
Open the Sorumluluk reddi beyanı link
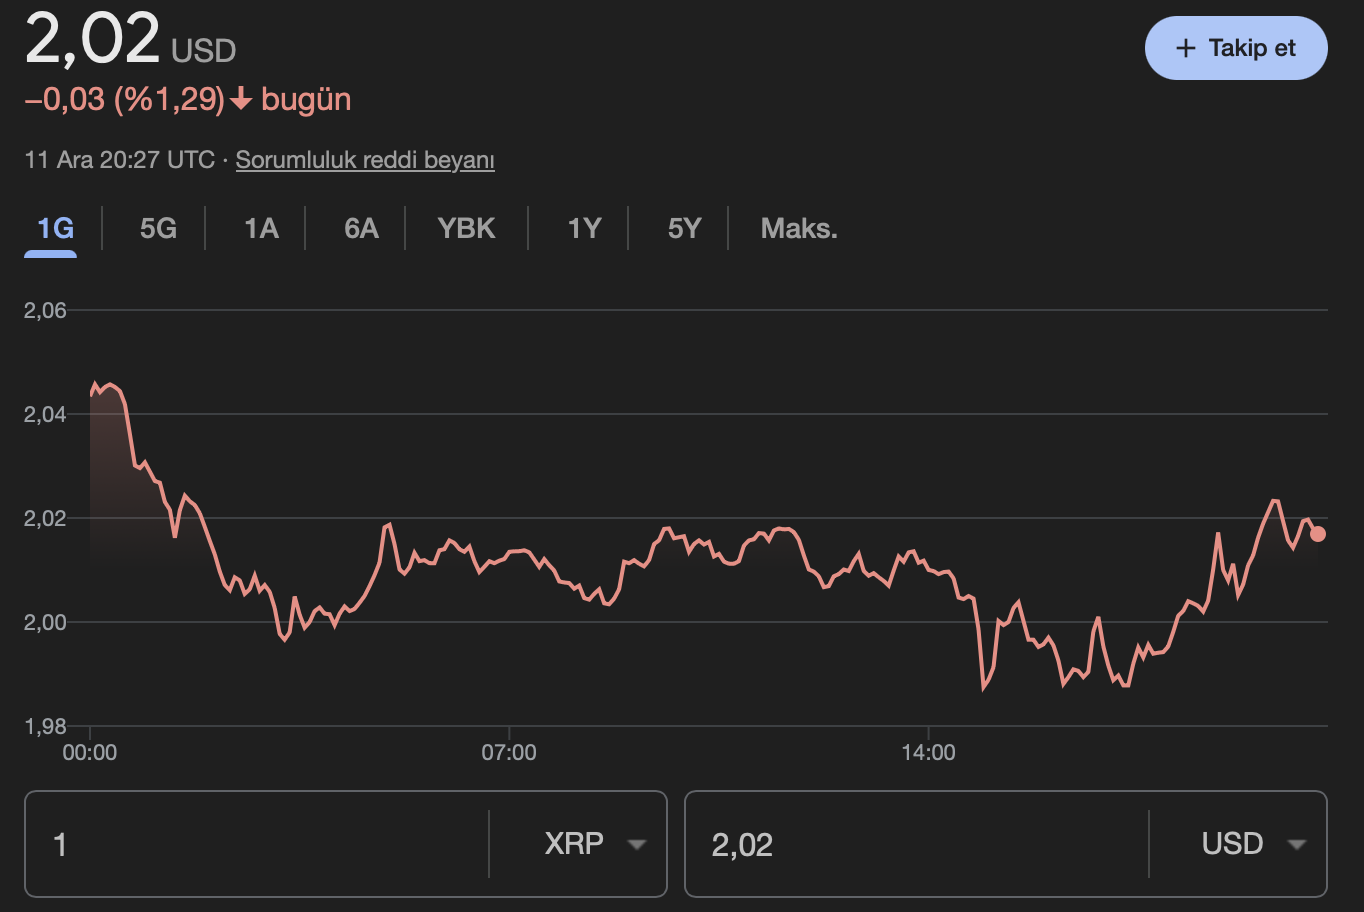tap(365, 159)
